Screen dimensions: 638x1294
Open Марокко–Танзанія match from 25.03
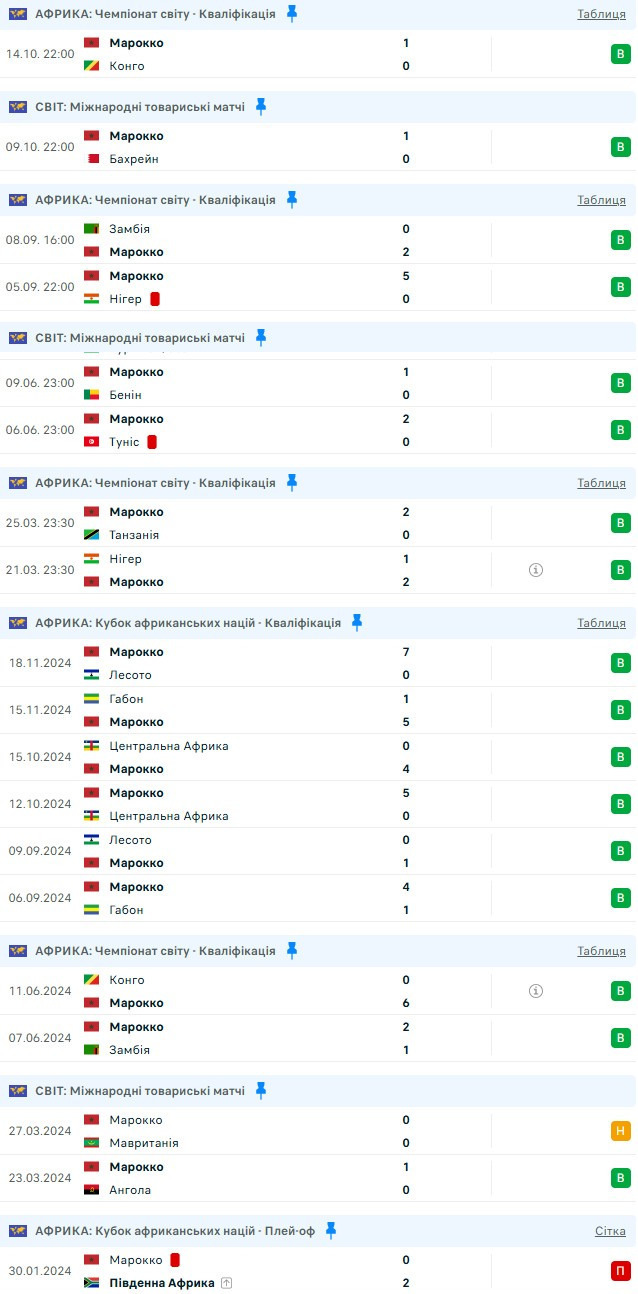coord(250,523)
